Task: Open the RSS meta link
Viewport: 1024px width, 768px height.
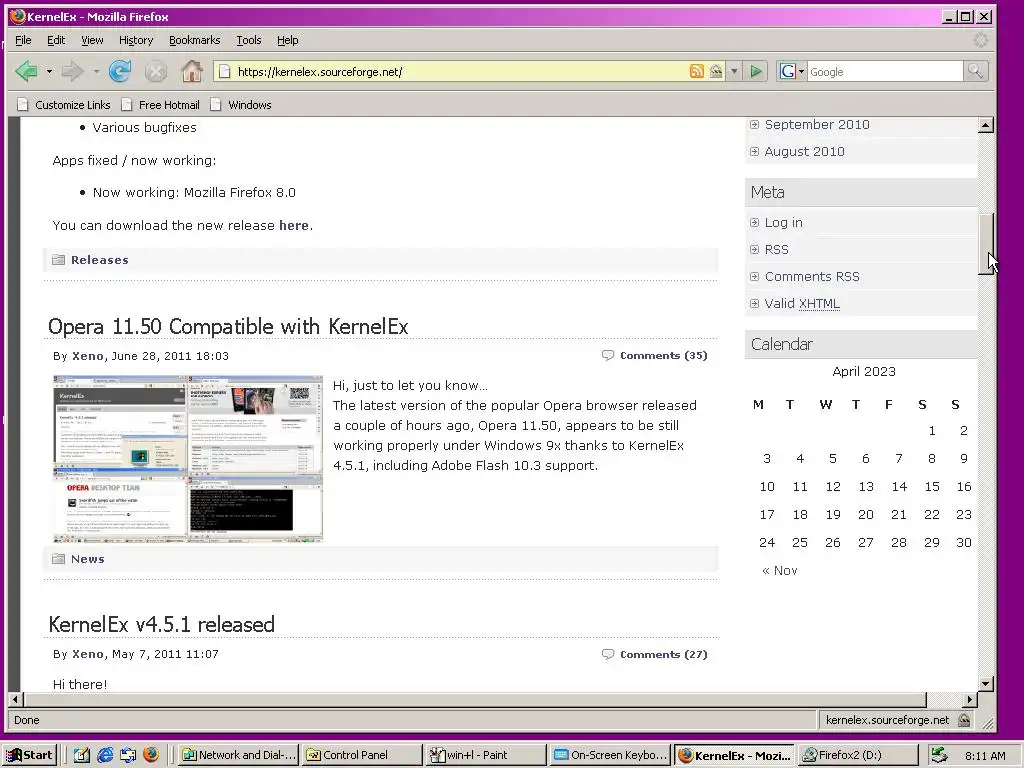Action: (776, 249)
